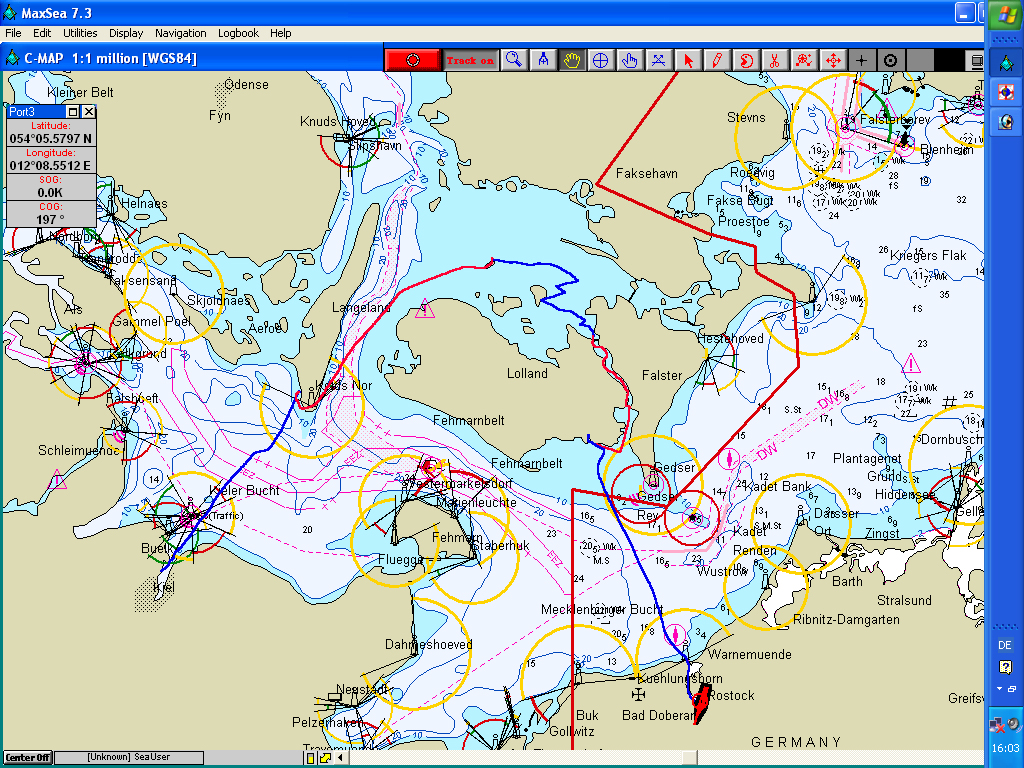Click the COG 197° readout

click(51, 219)
